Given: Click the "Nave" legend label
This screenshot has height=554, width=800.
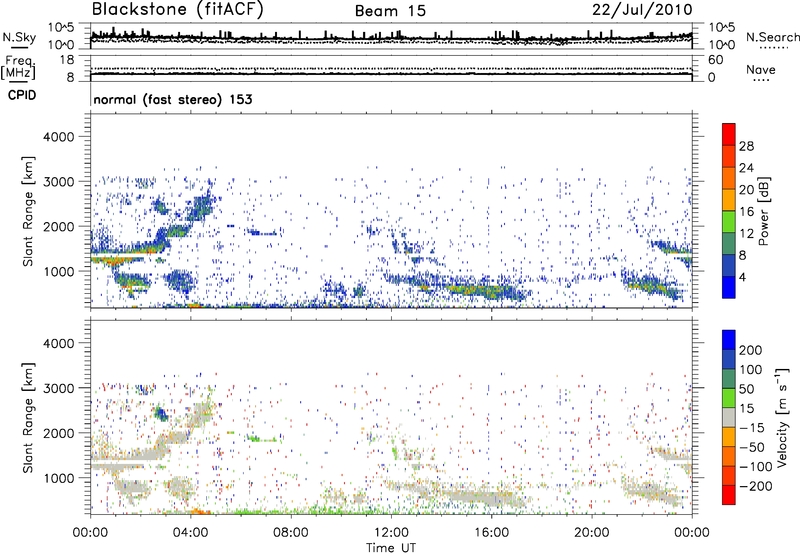Looking at the screenshot, I should pyautogui.click(x=761, y=69).
